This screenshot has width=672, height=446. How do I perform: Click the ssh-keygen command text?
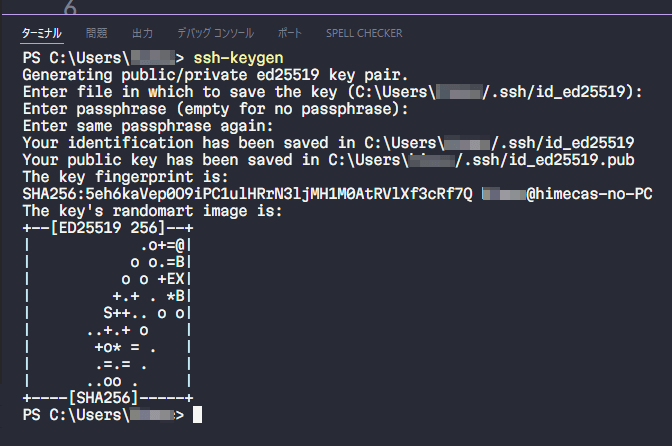tap(239, 58)
